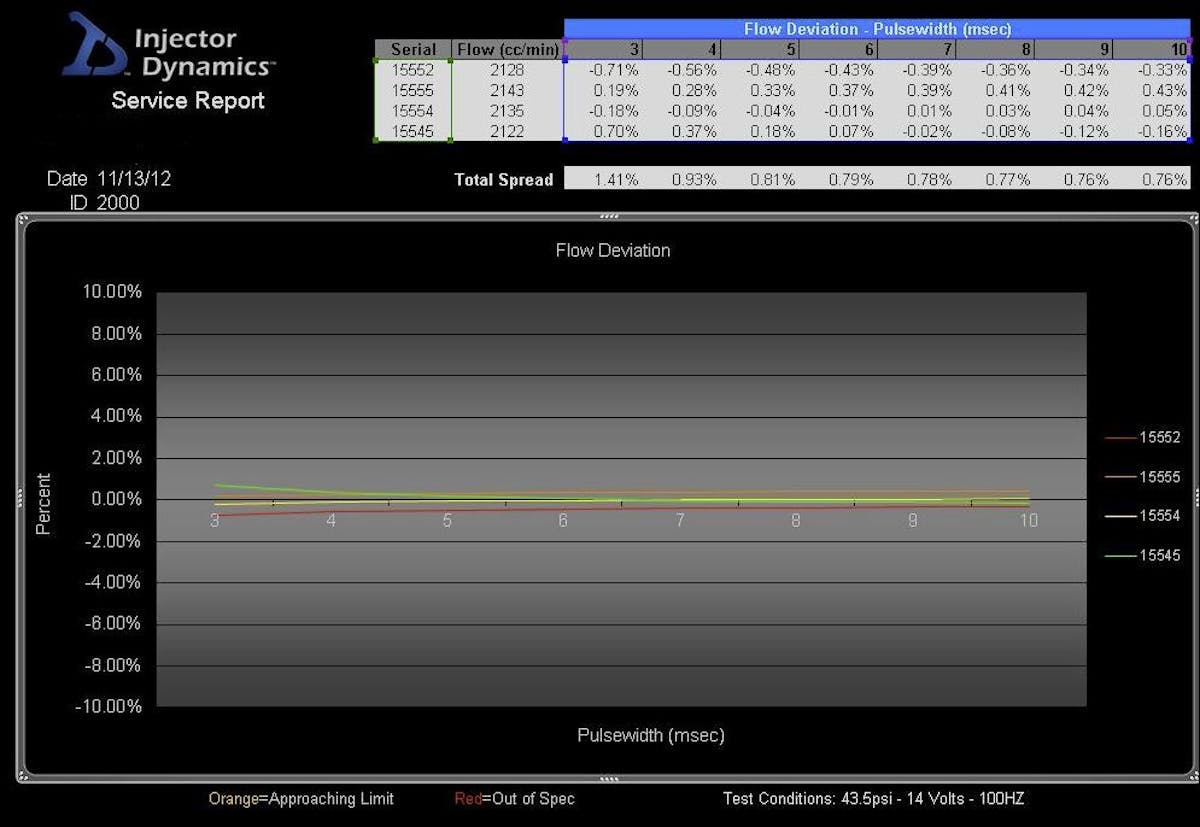Click the Date 11/13/12 field
This screenshot has height=827, width=1200.
[x=101, y=179]
